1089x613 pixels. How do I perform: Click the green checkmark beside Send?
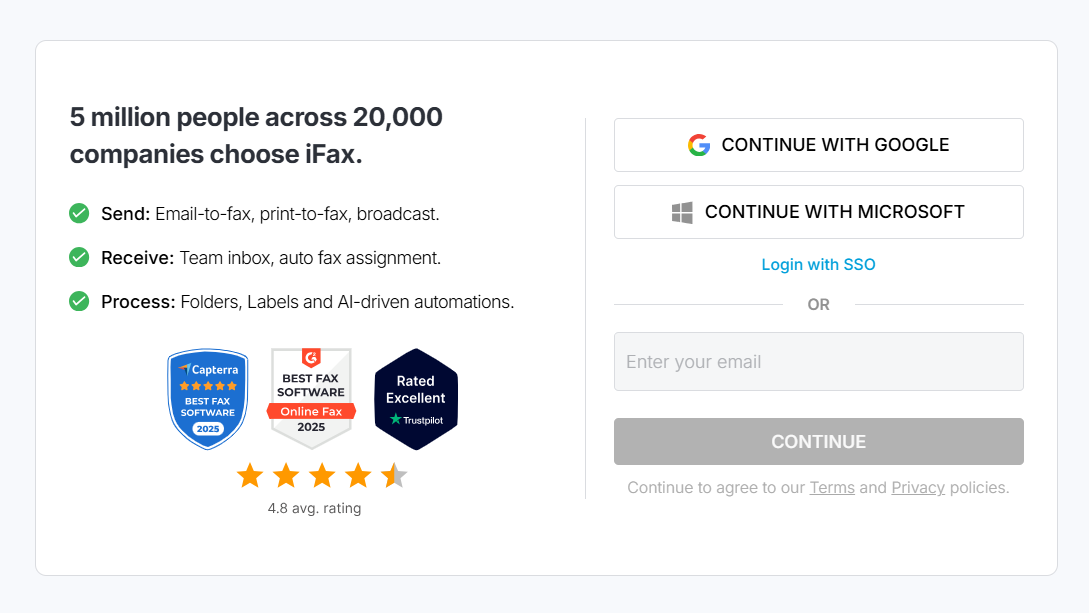[x=79, y=213]
